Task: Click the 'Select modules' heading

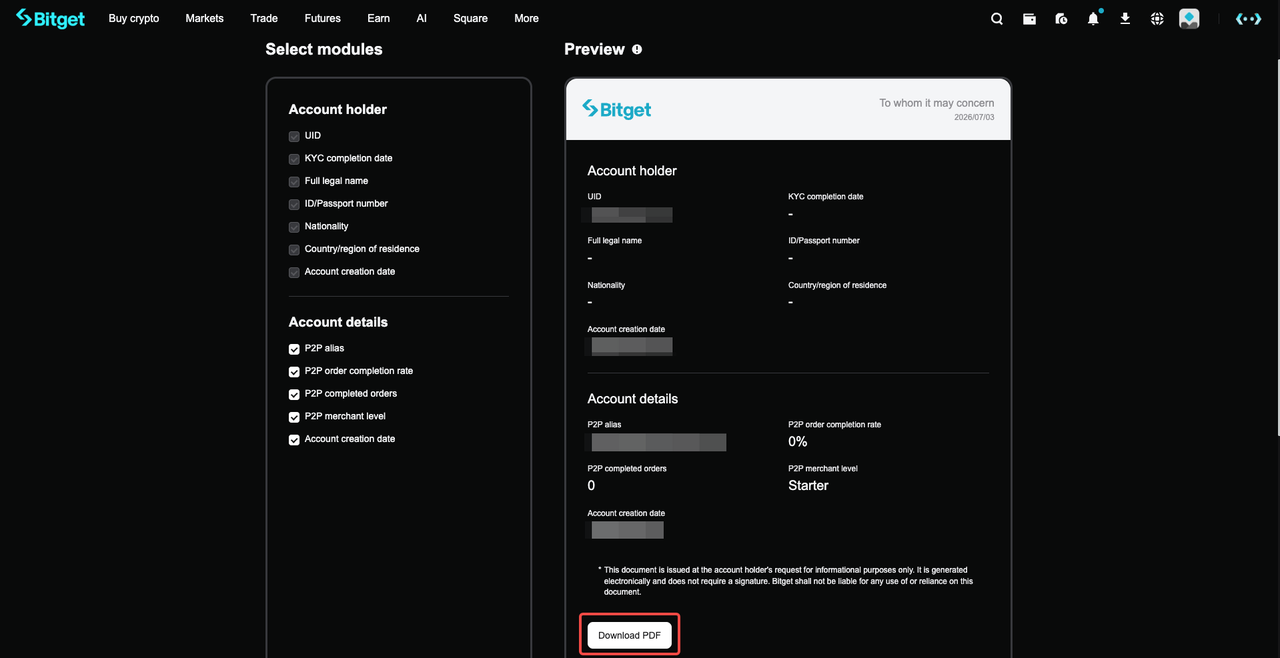Action: pos(324,49)
